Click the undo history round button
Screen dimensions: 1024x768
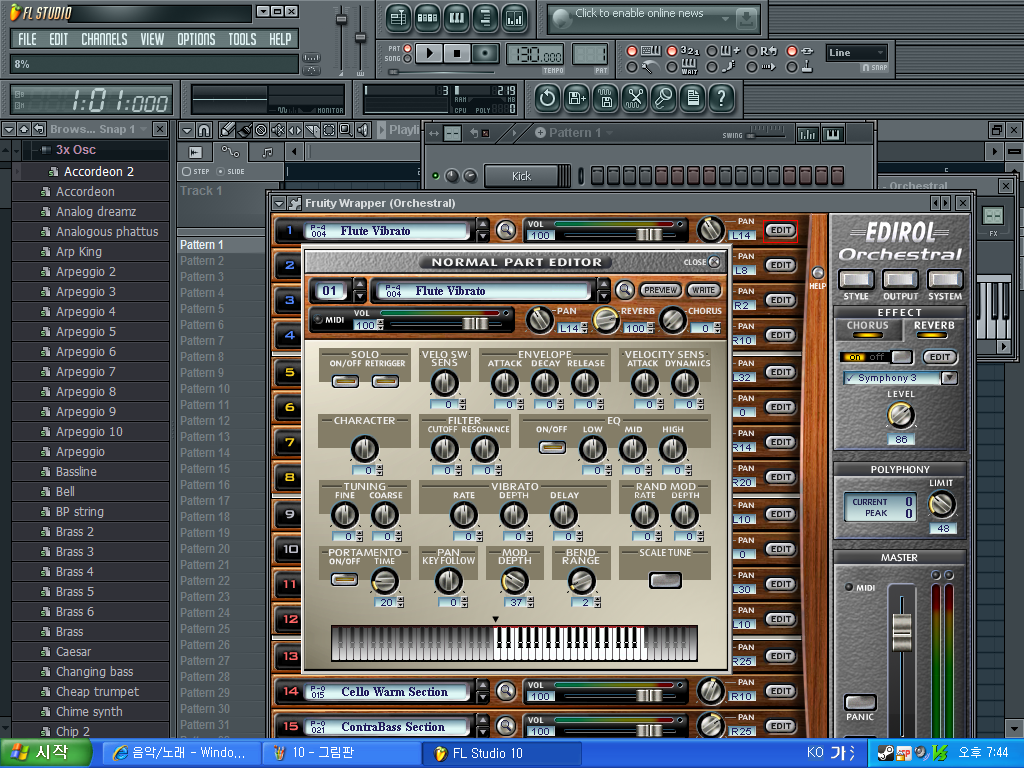[x=547, y=99]
